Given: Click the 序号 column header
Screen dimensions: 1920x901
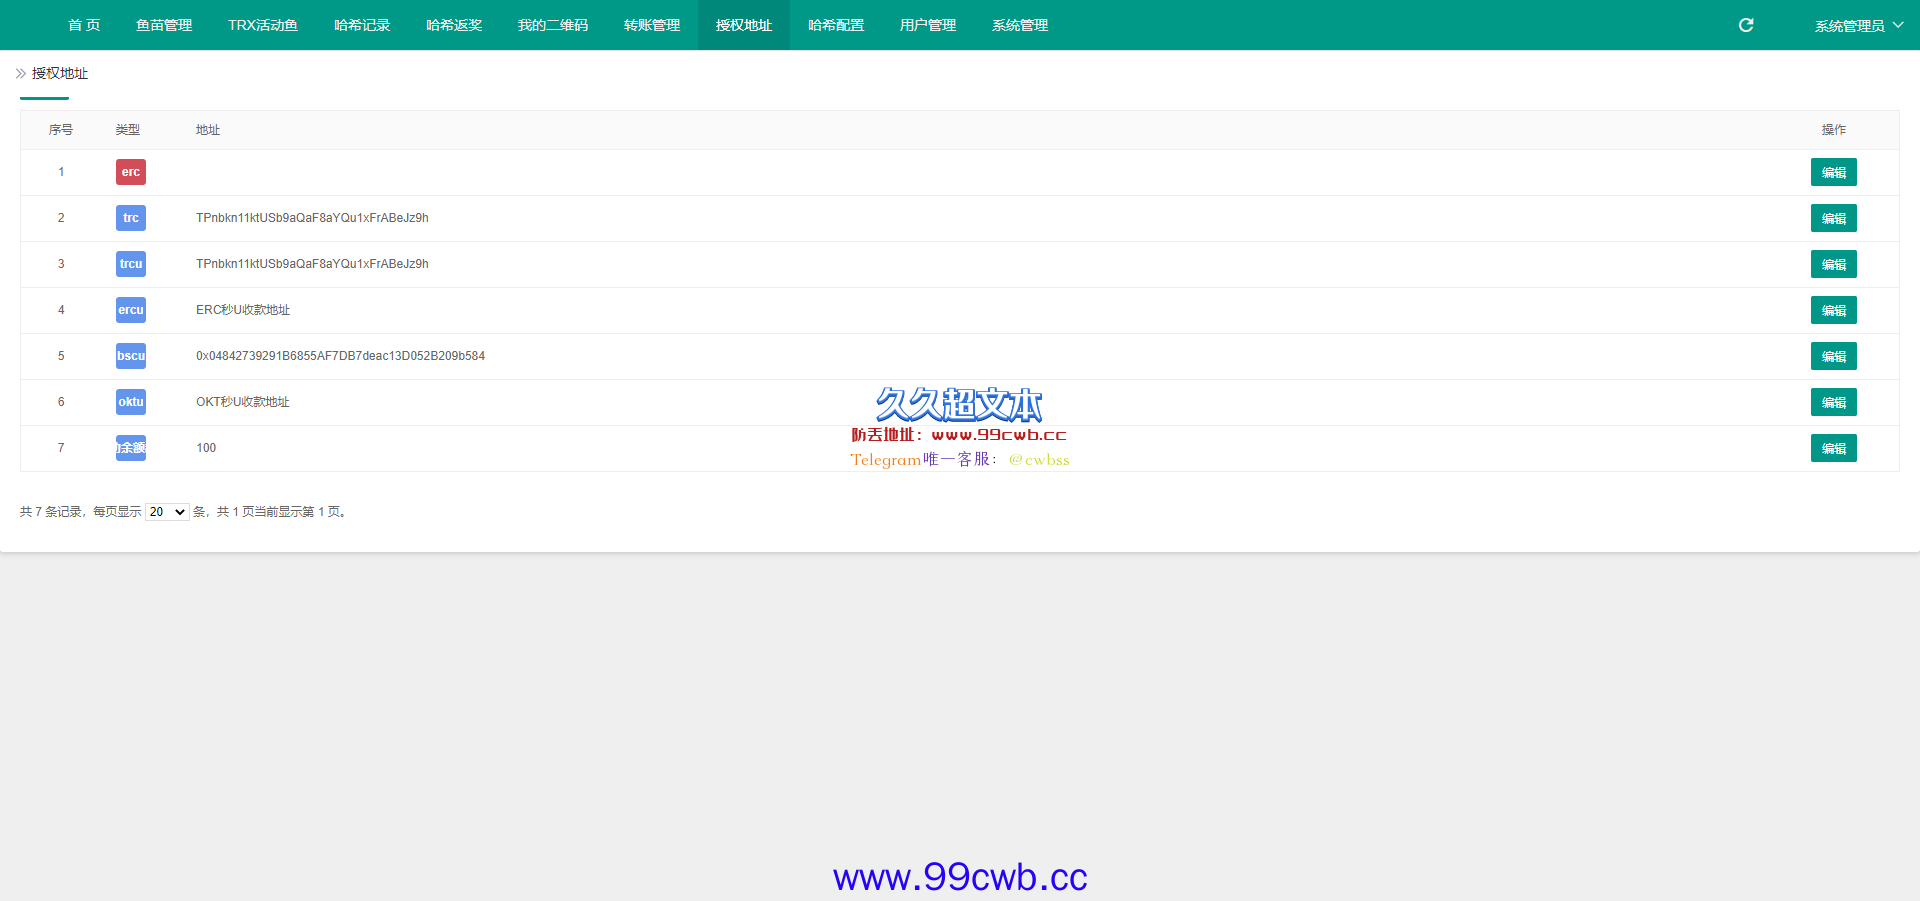Looking at the screenshot, I should pos(61,130).
